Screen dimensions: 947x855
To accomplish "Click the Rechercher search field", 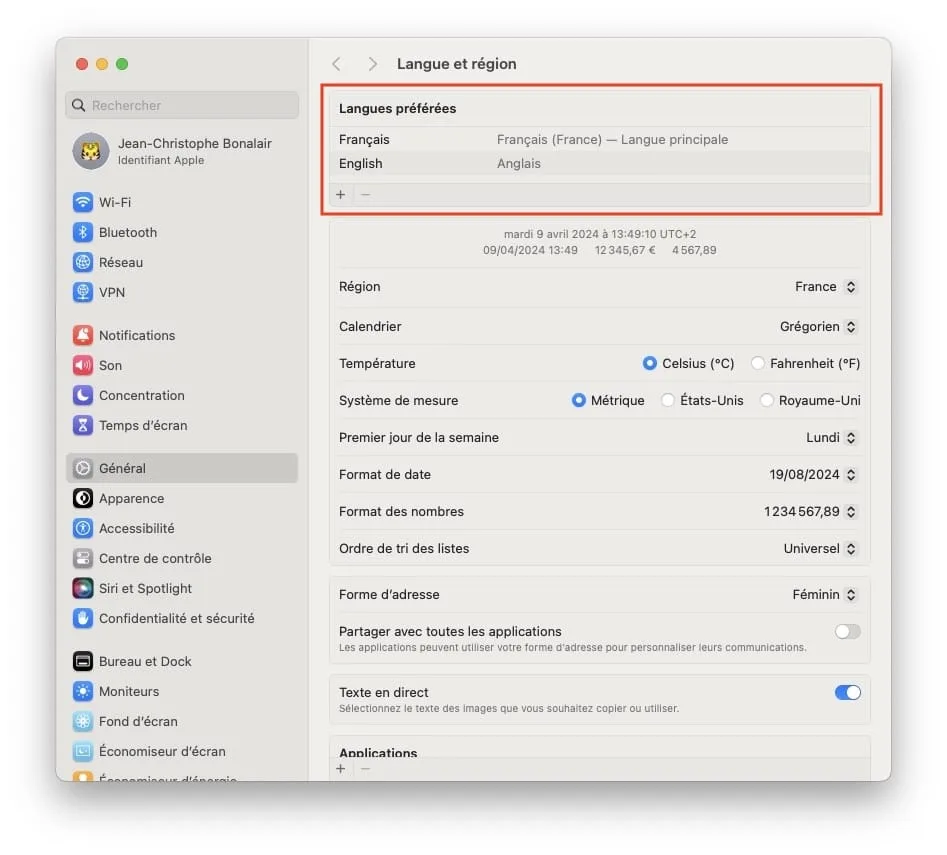I will coord(182,106).
